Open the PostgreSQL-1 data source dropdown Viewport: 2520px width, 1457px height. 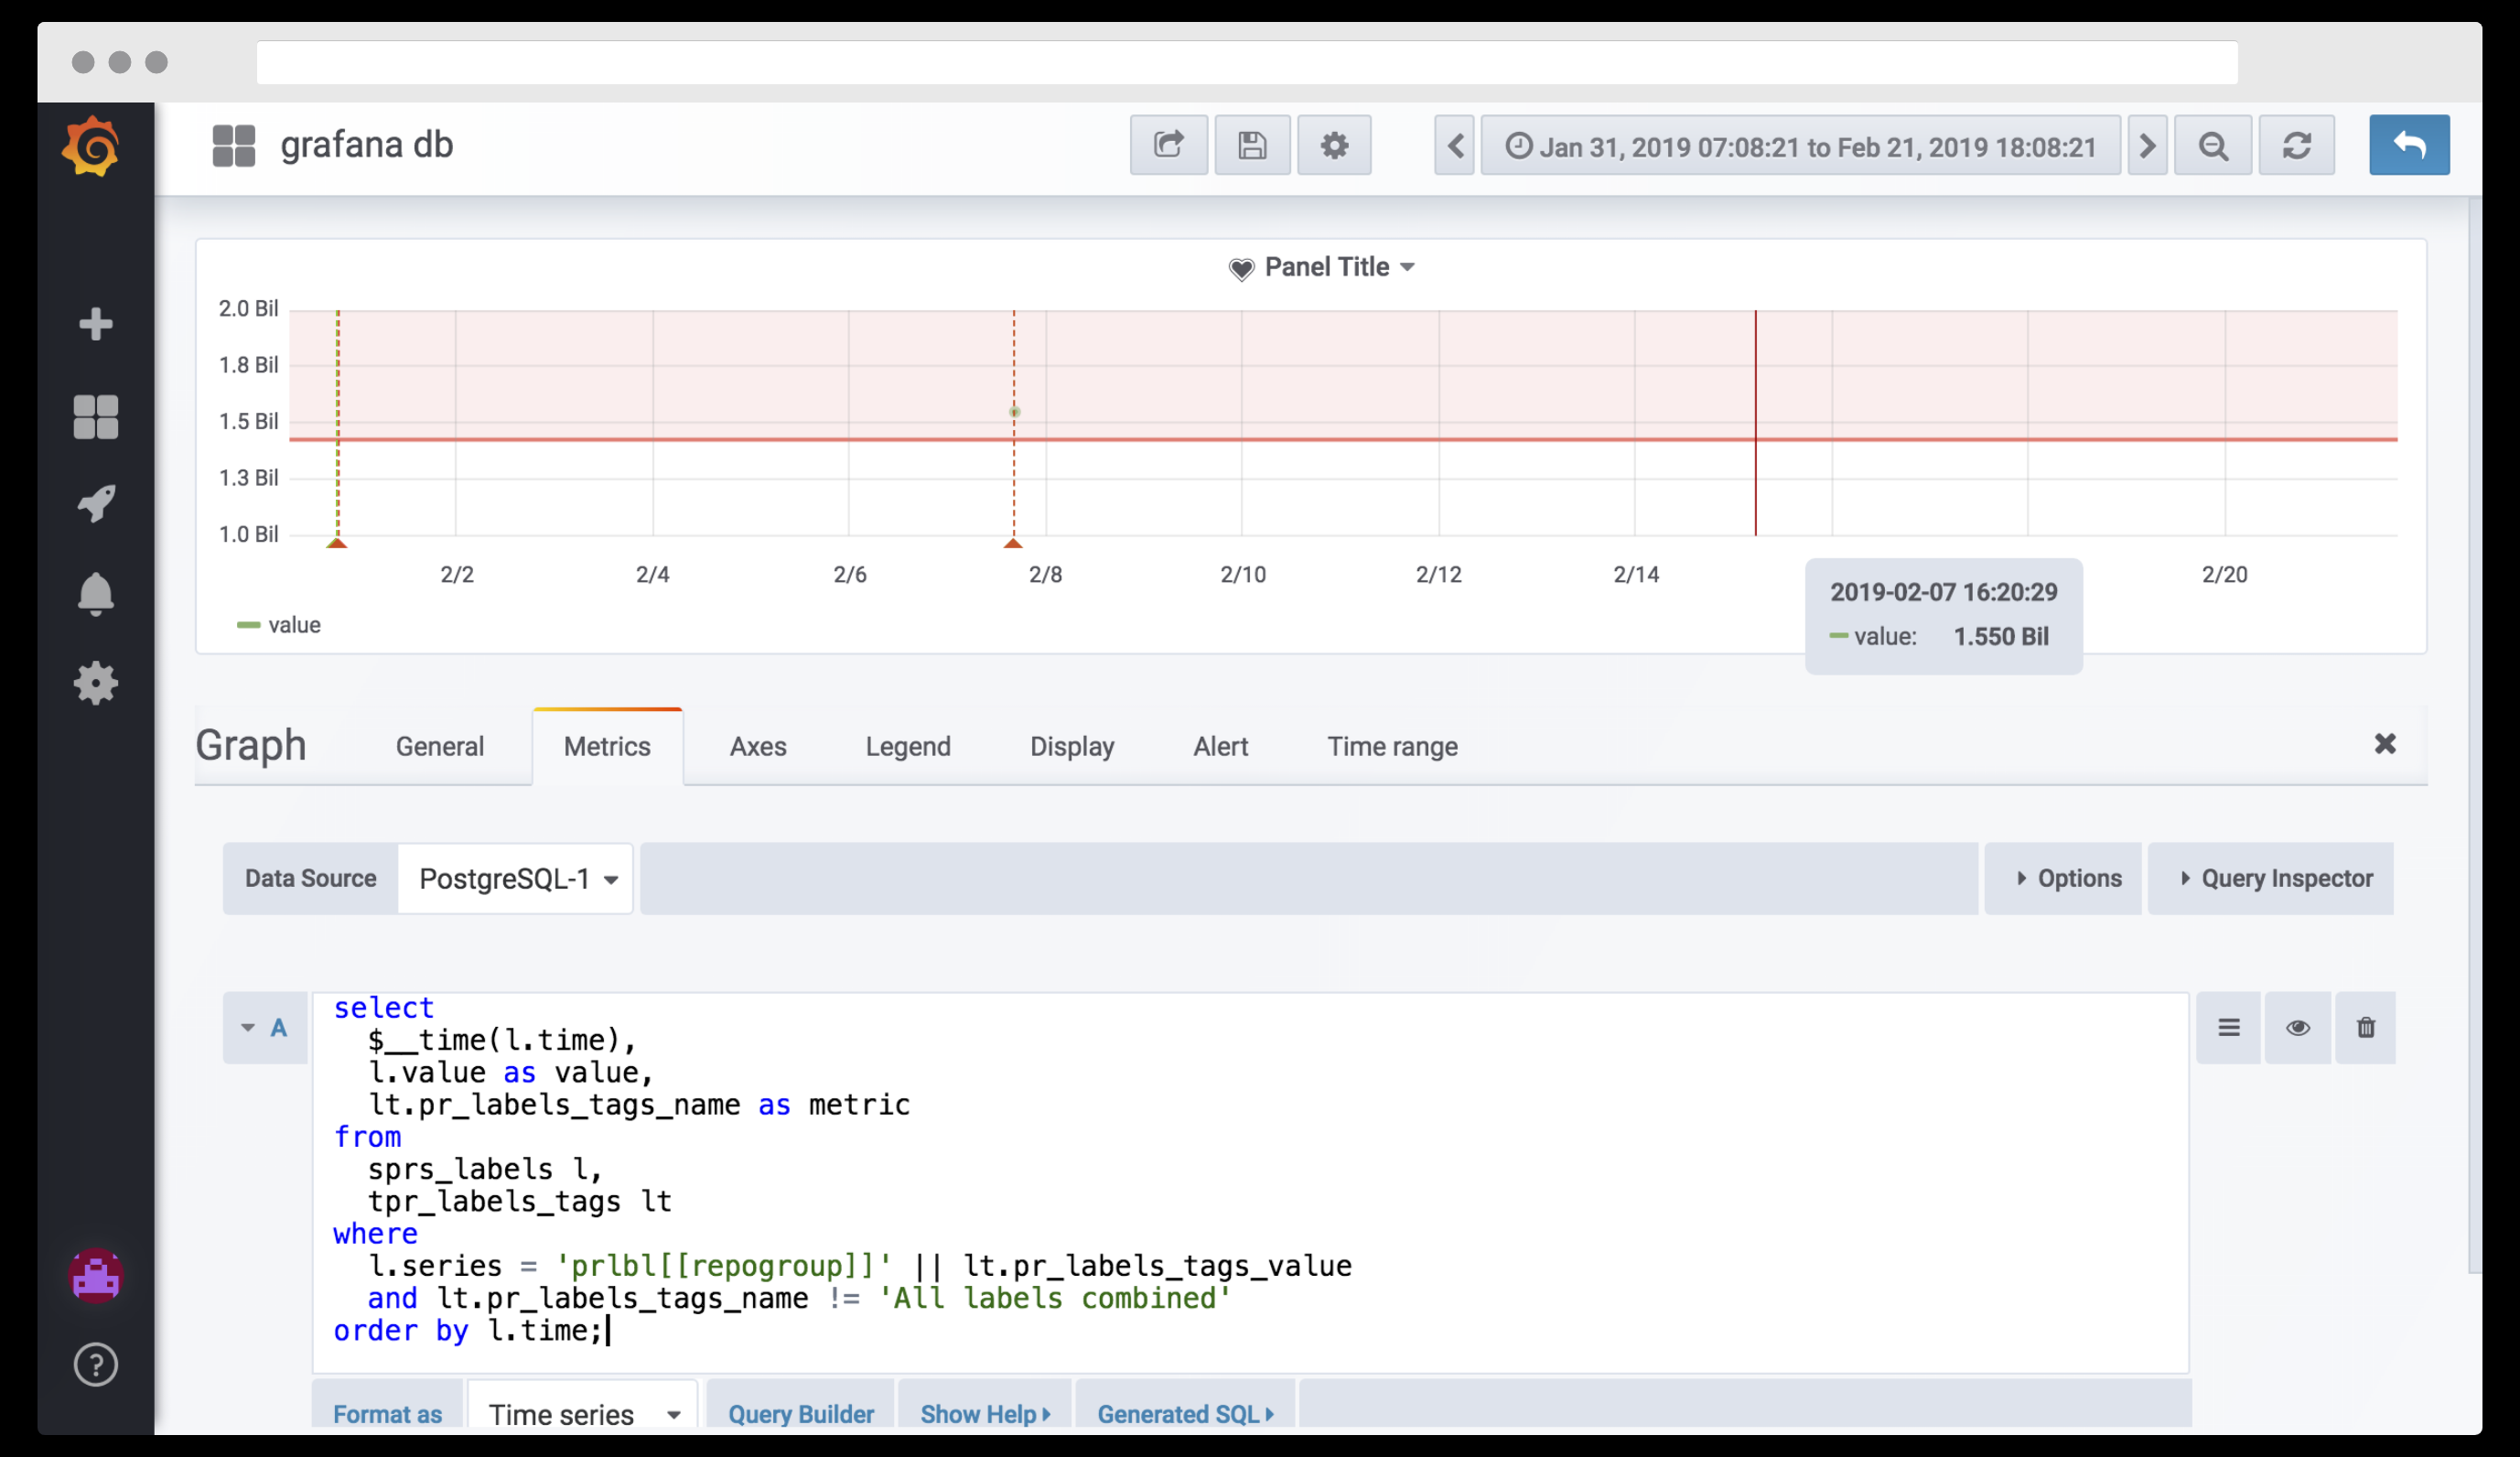pos(516,878)
